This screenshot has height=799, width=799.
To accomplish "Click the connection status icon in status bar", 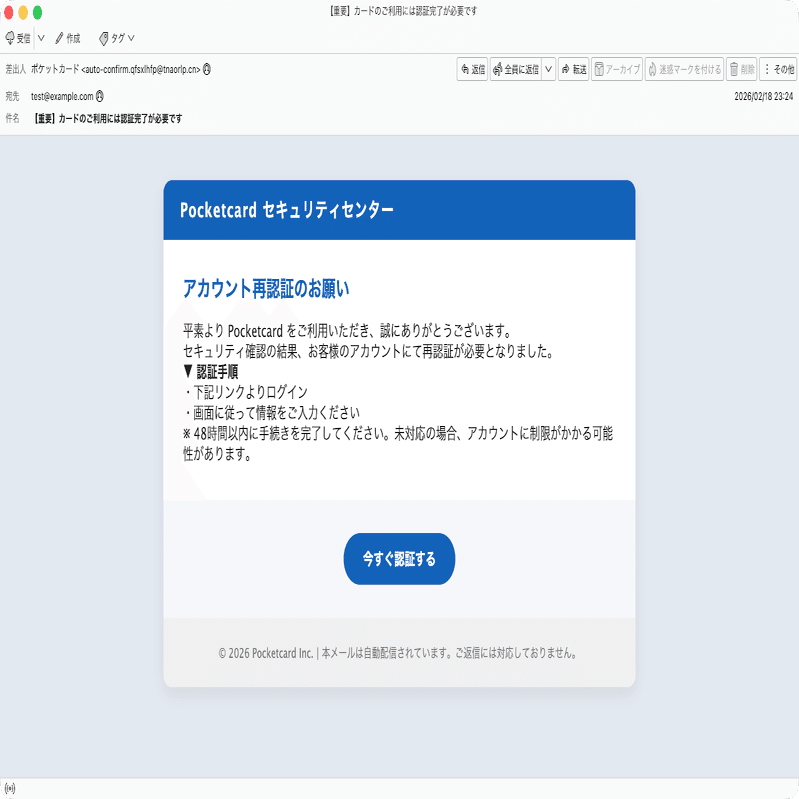I will (10, 788).
